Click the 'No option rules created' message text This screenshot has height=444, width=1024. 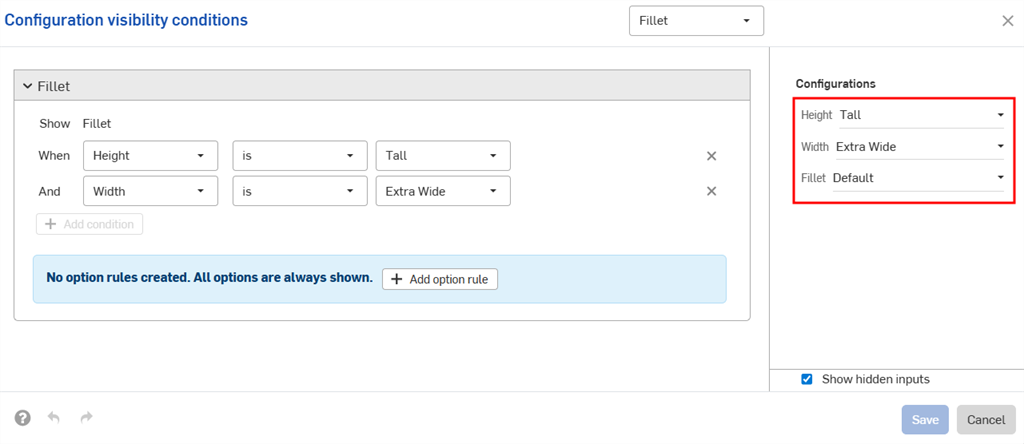[x=210, y=278]
